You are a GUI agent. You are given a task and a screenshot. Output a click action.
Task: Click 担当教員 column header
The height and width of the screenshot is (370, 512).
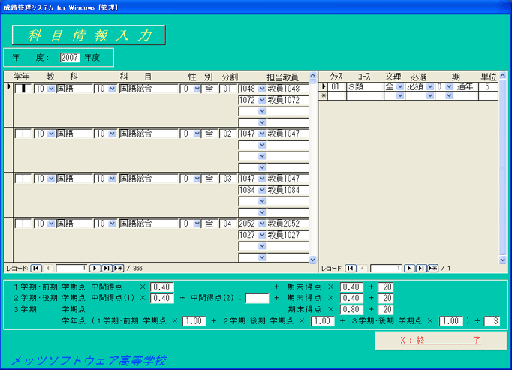(x=282, y=77)
